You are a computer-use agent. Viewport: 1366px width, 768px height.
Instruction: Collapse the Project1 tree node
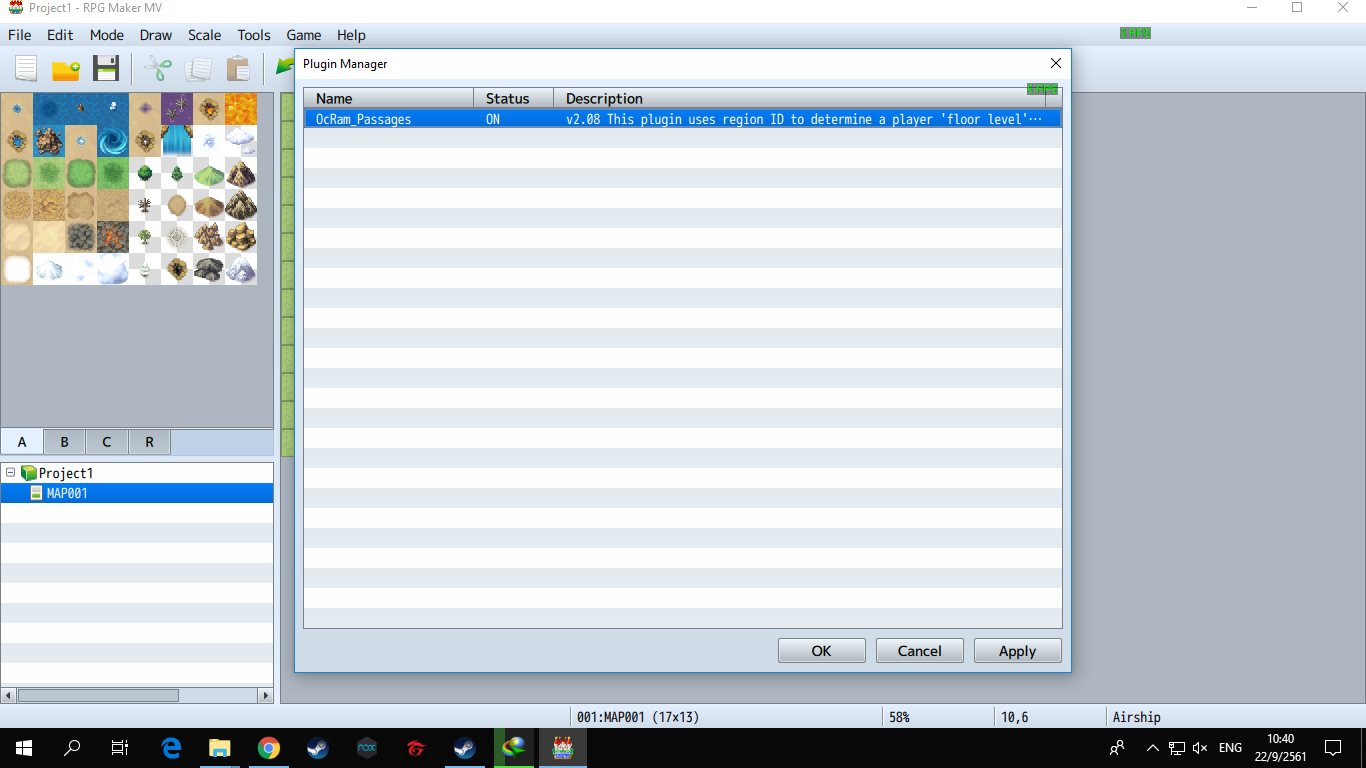coord(10,473)
